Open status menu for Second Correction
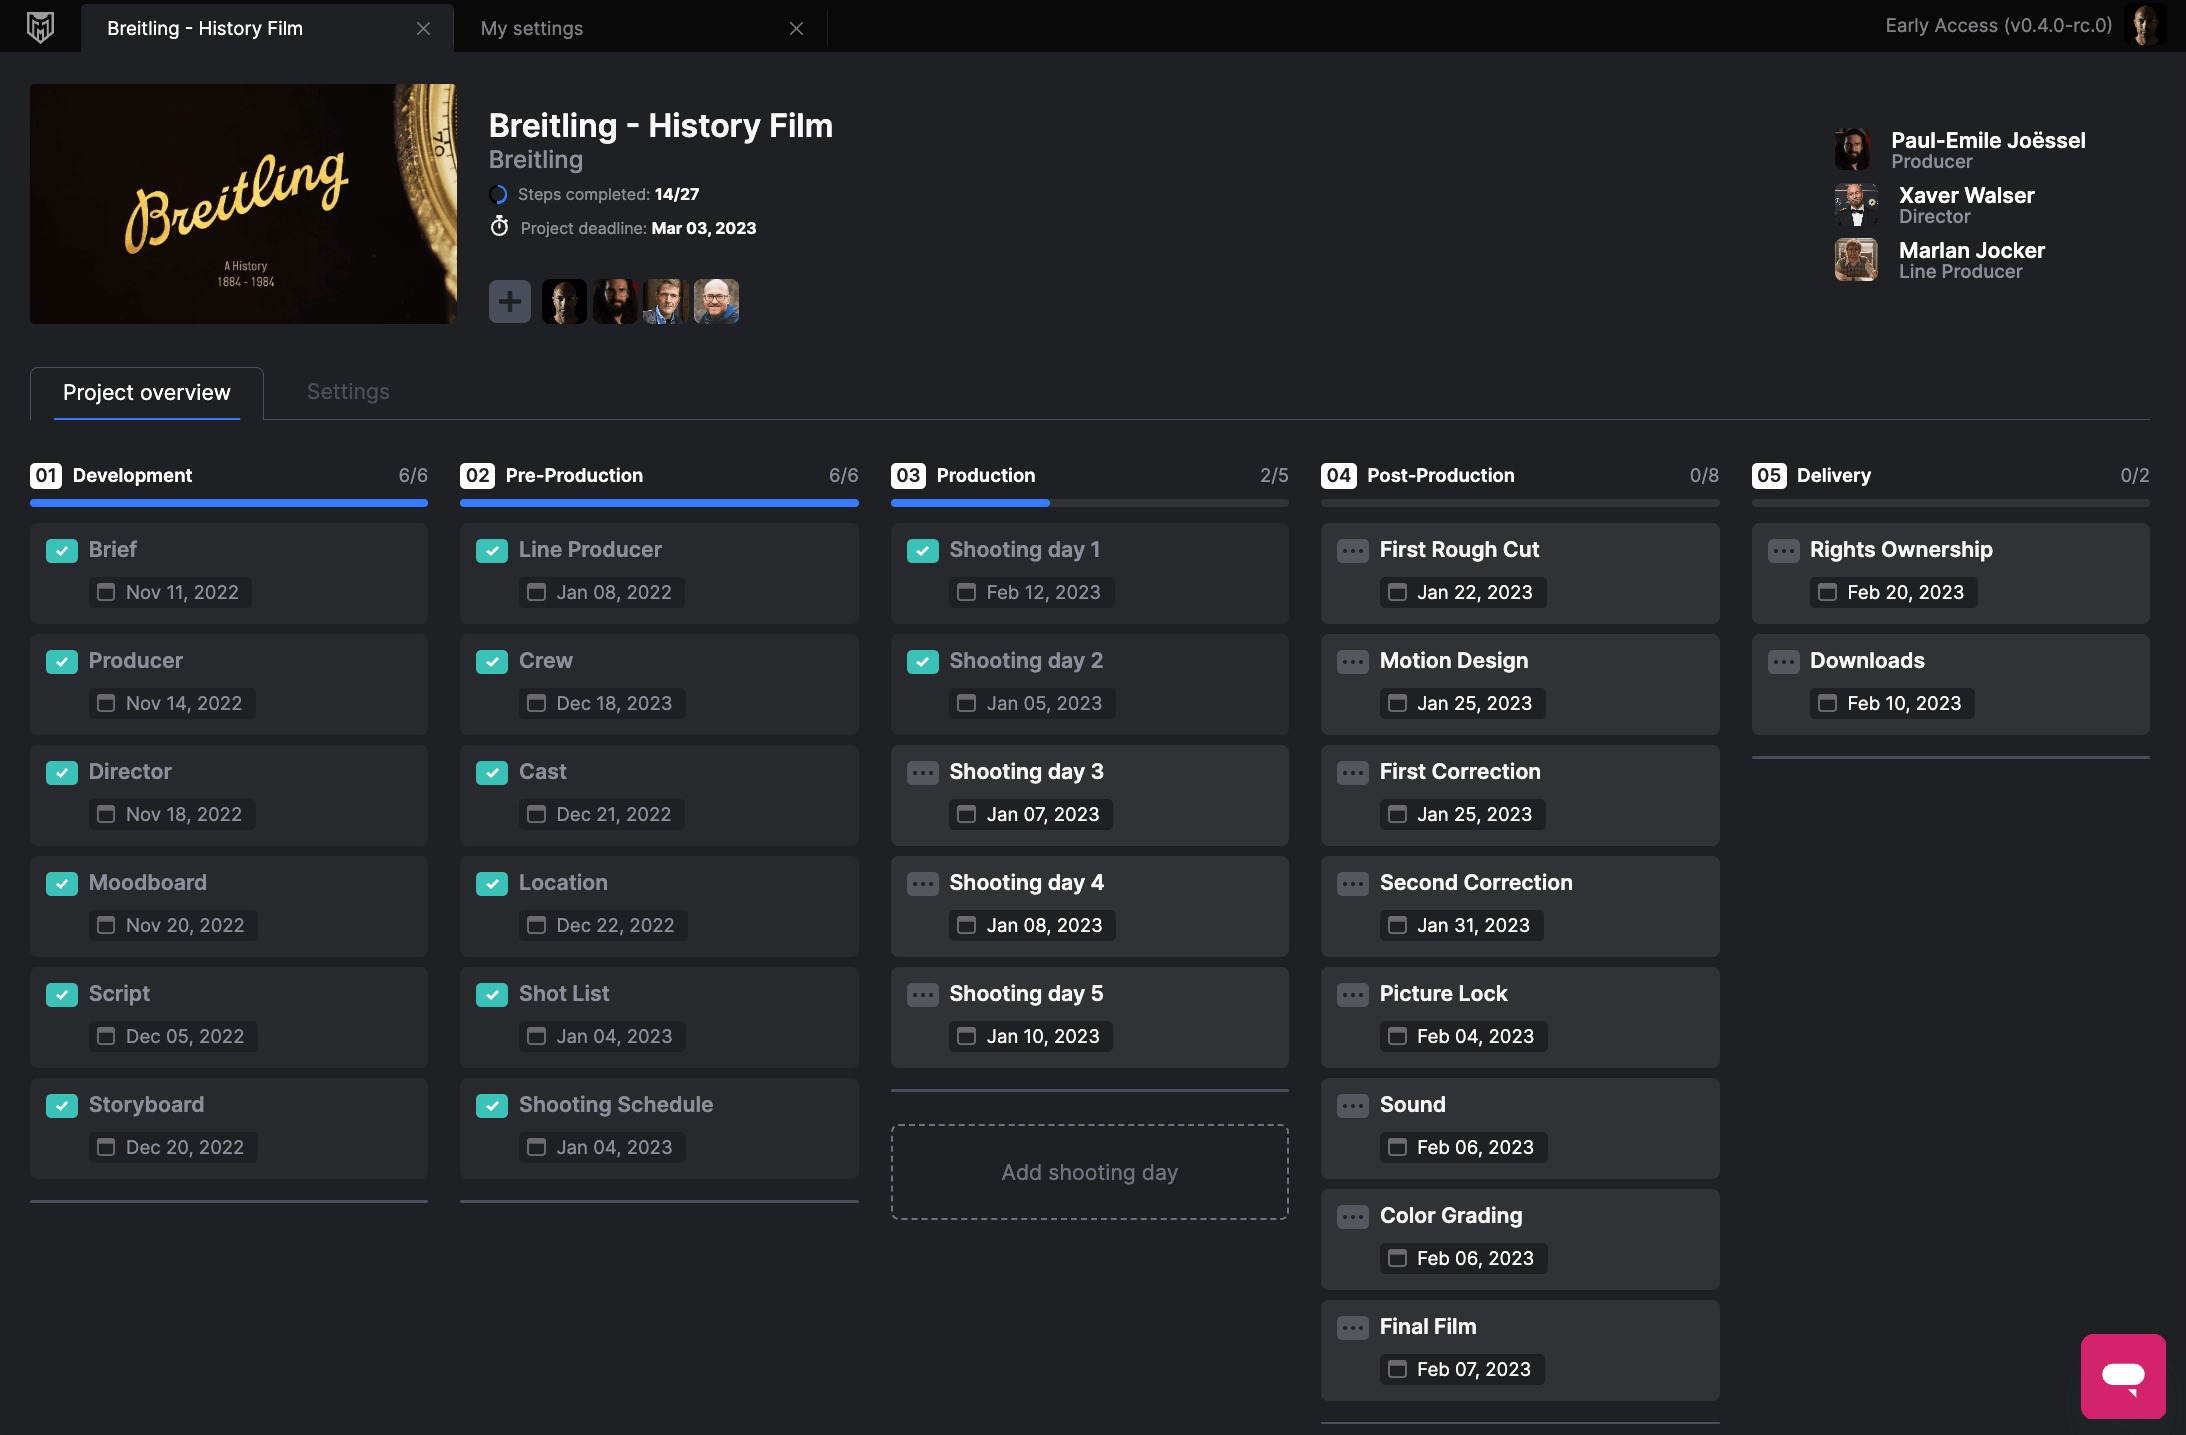Viewport: 2186px width, 1435px height. point(1353,884)
